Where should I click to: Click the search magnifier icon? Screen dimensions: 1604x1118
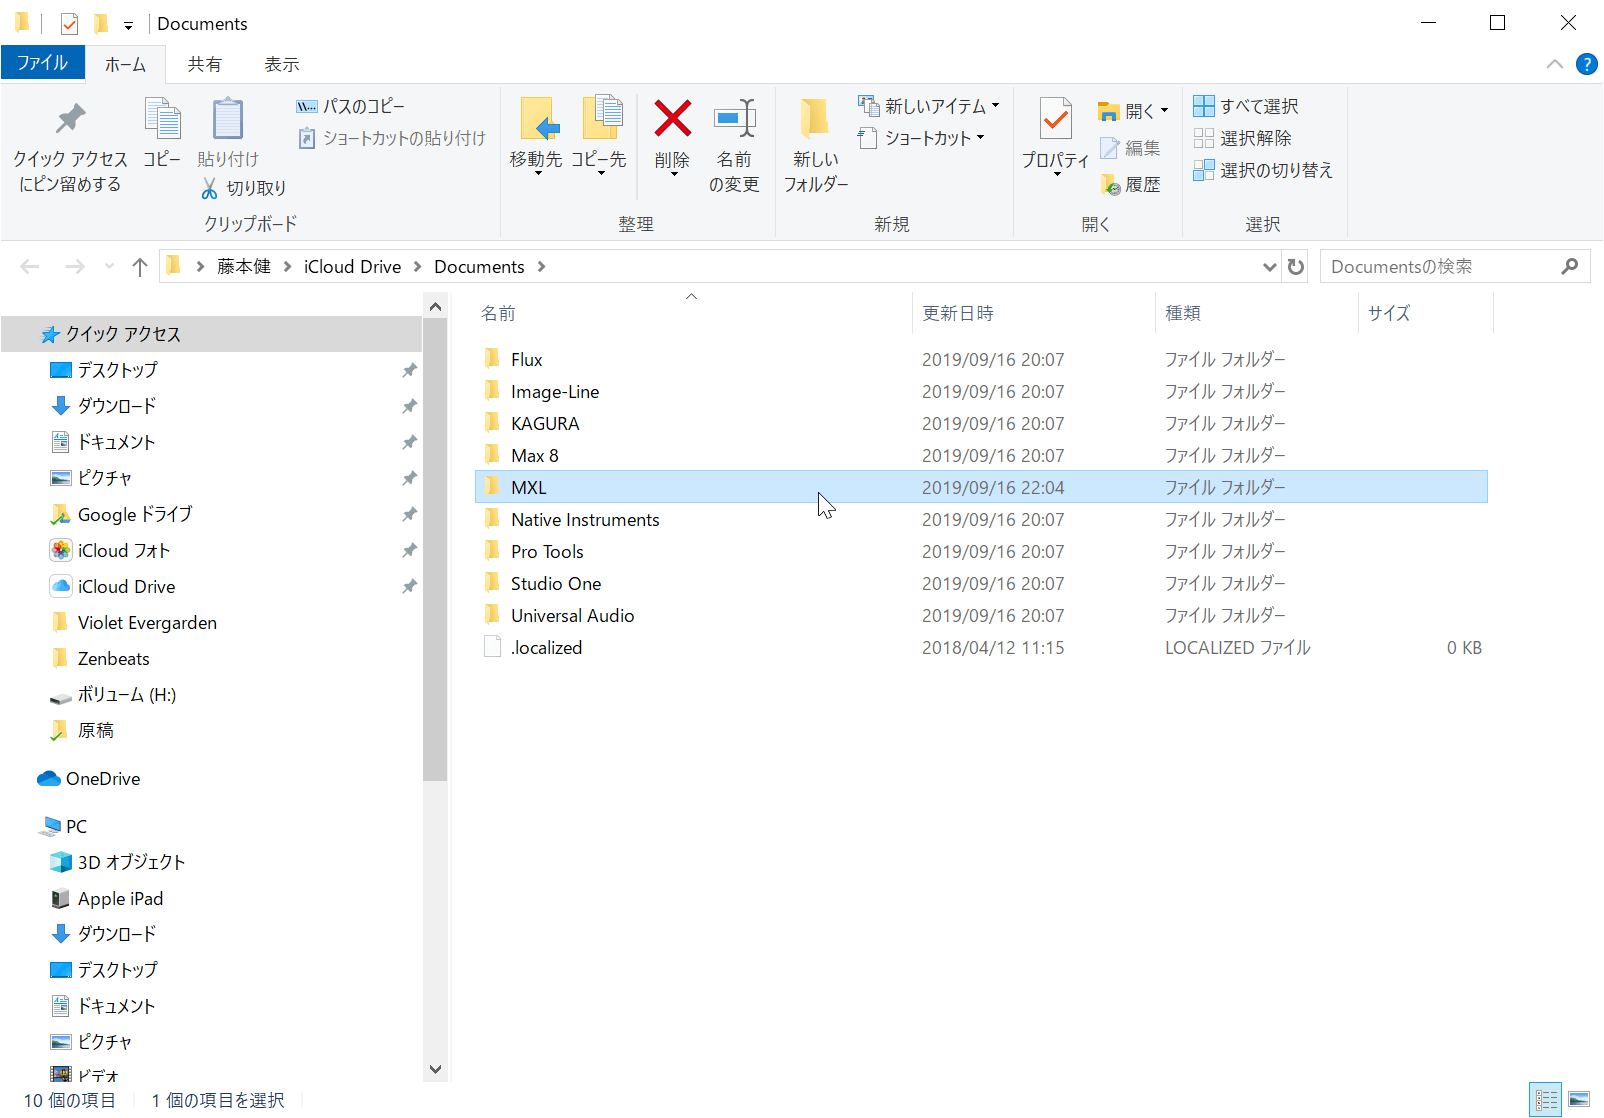point(1570,266)
